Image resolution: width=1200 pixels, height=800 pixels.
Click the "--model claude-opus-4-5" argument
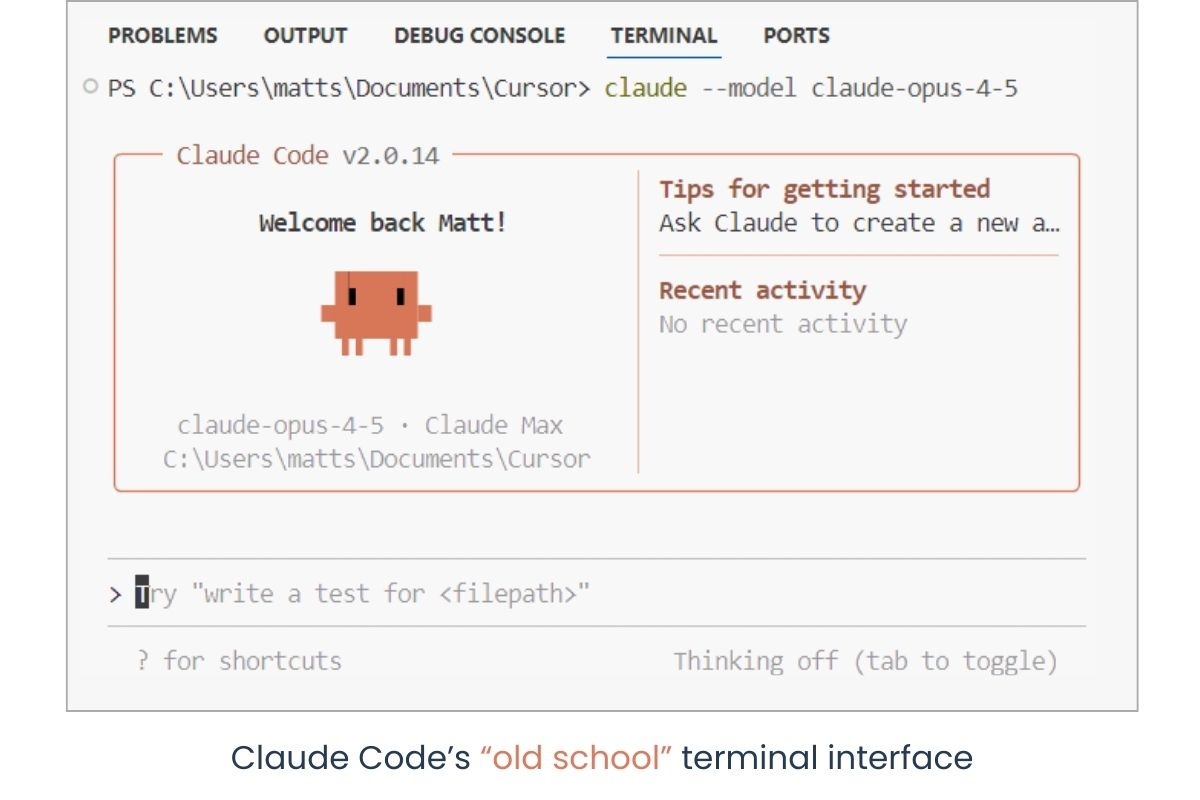coord(858,88)
